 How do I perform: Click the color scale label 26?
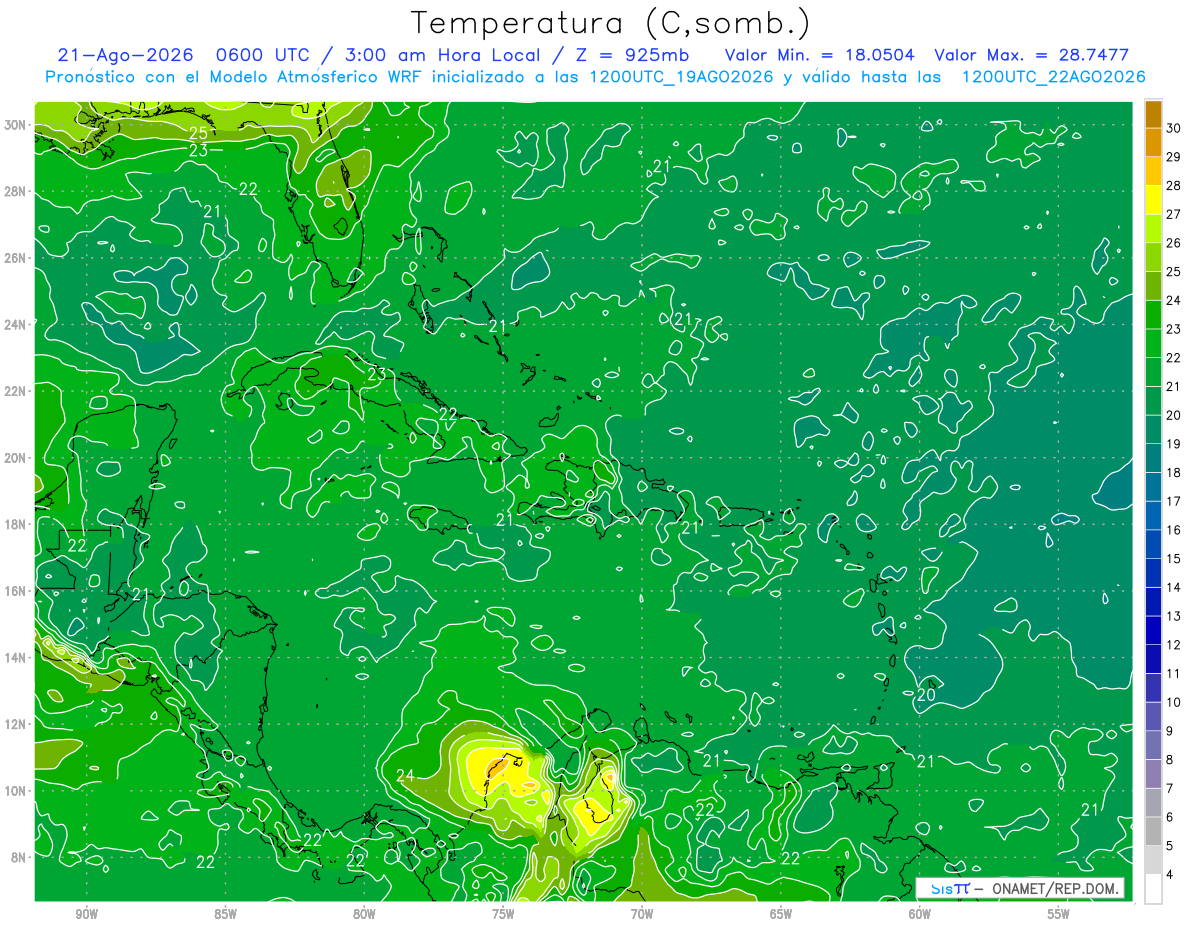1174,243
